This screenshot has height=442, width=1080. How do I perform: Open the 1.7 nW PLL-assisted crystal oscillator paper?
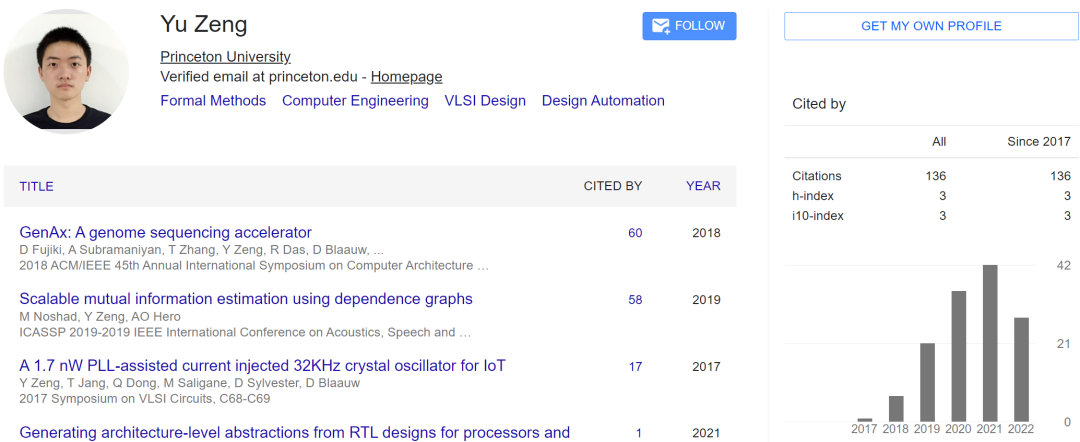(262, 366)
